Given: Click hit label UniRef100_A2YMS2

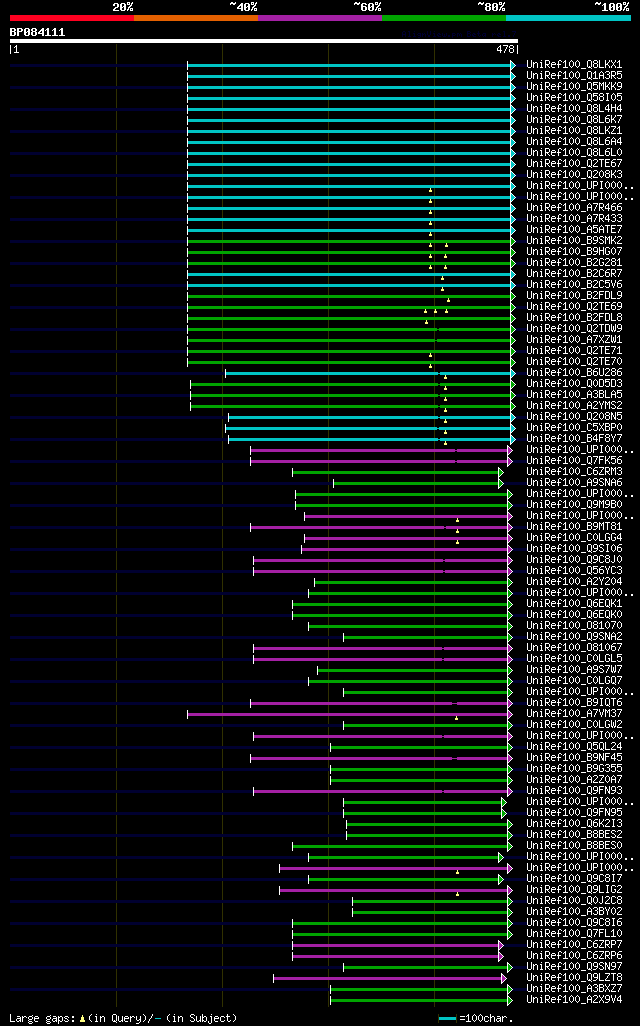Looking at the screenshot, I should 574,406.
